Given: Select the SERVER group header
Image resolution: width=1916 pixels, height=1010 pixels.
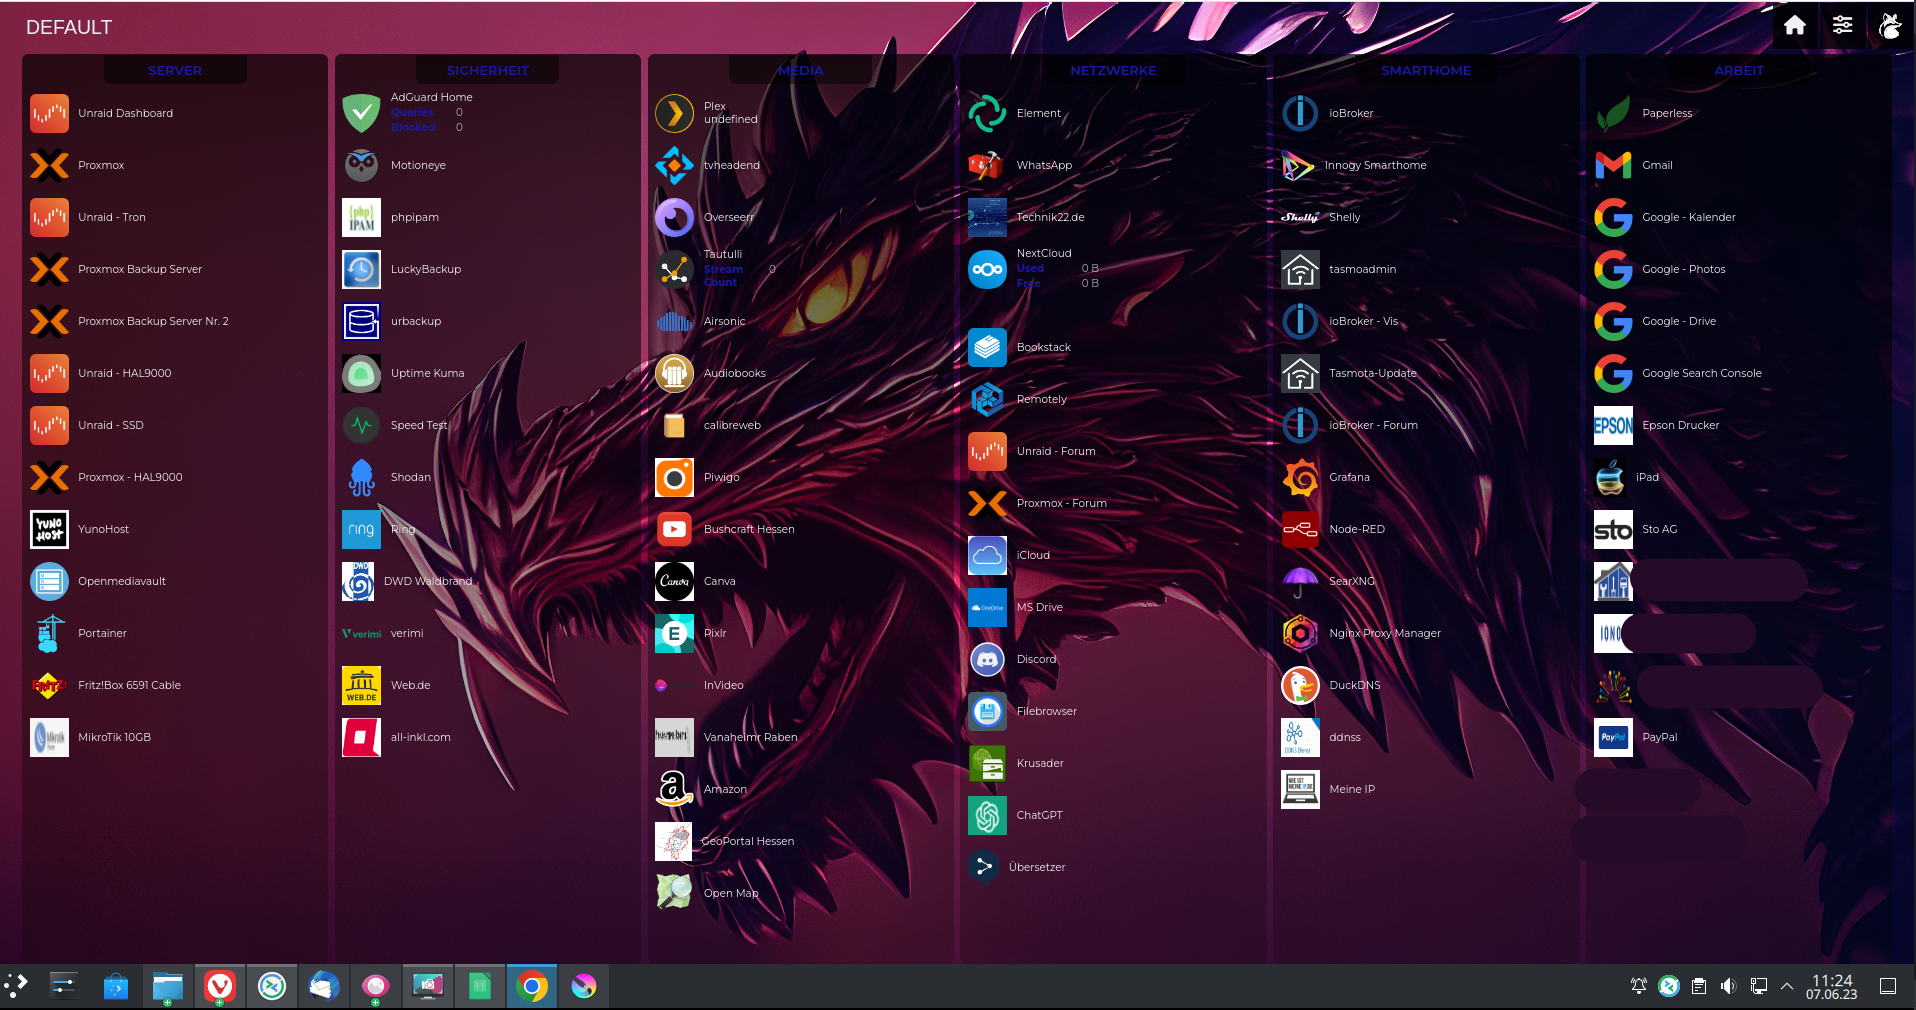Looking at the screenshot, I should click(175, 70).
